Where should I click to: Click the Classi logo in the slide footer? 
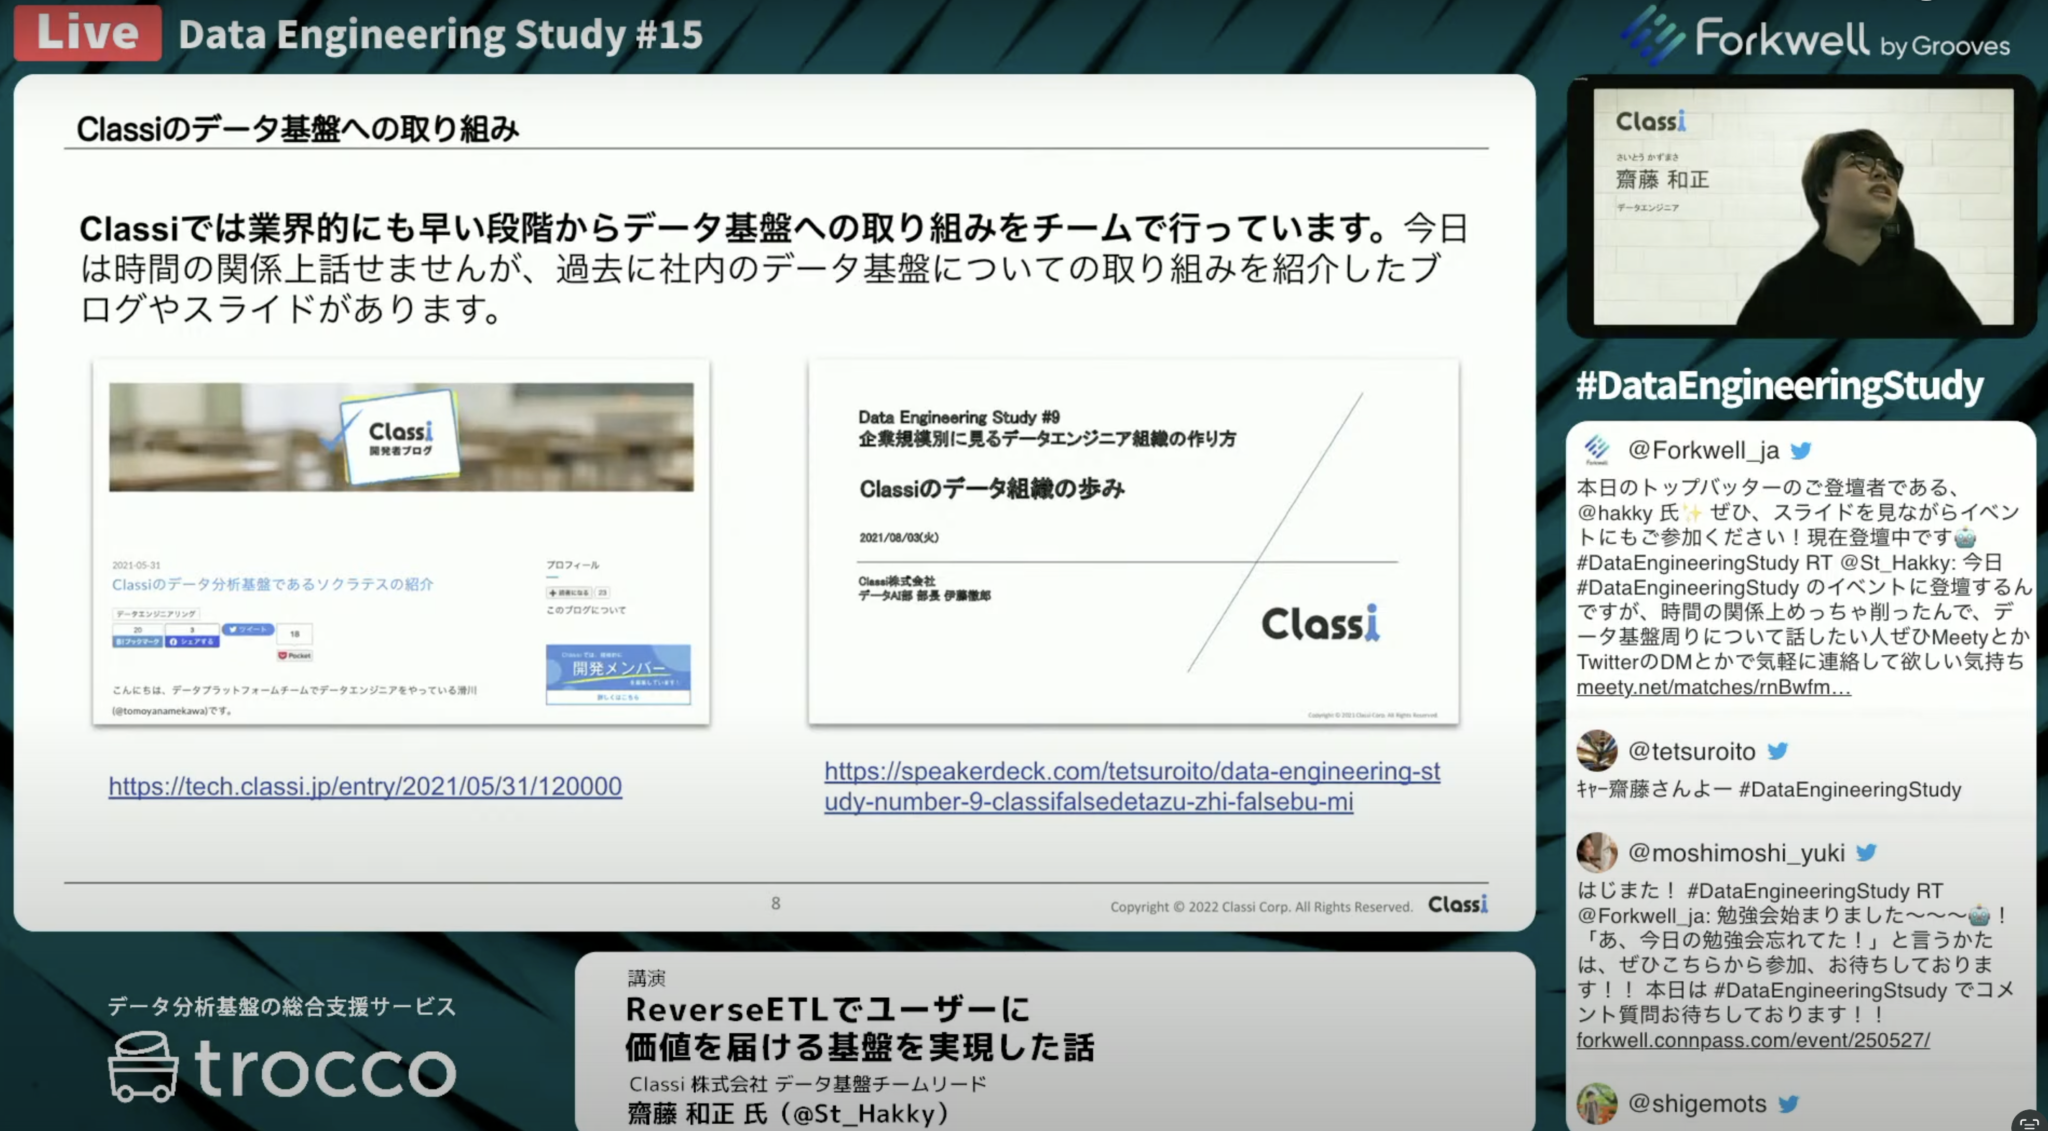(x=1459, y=903)
